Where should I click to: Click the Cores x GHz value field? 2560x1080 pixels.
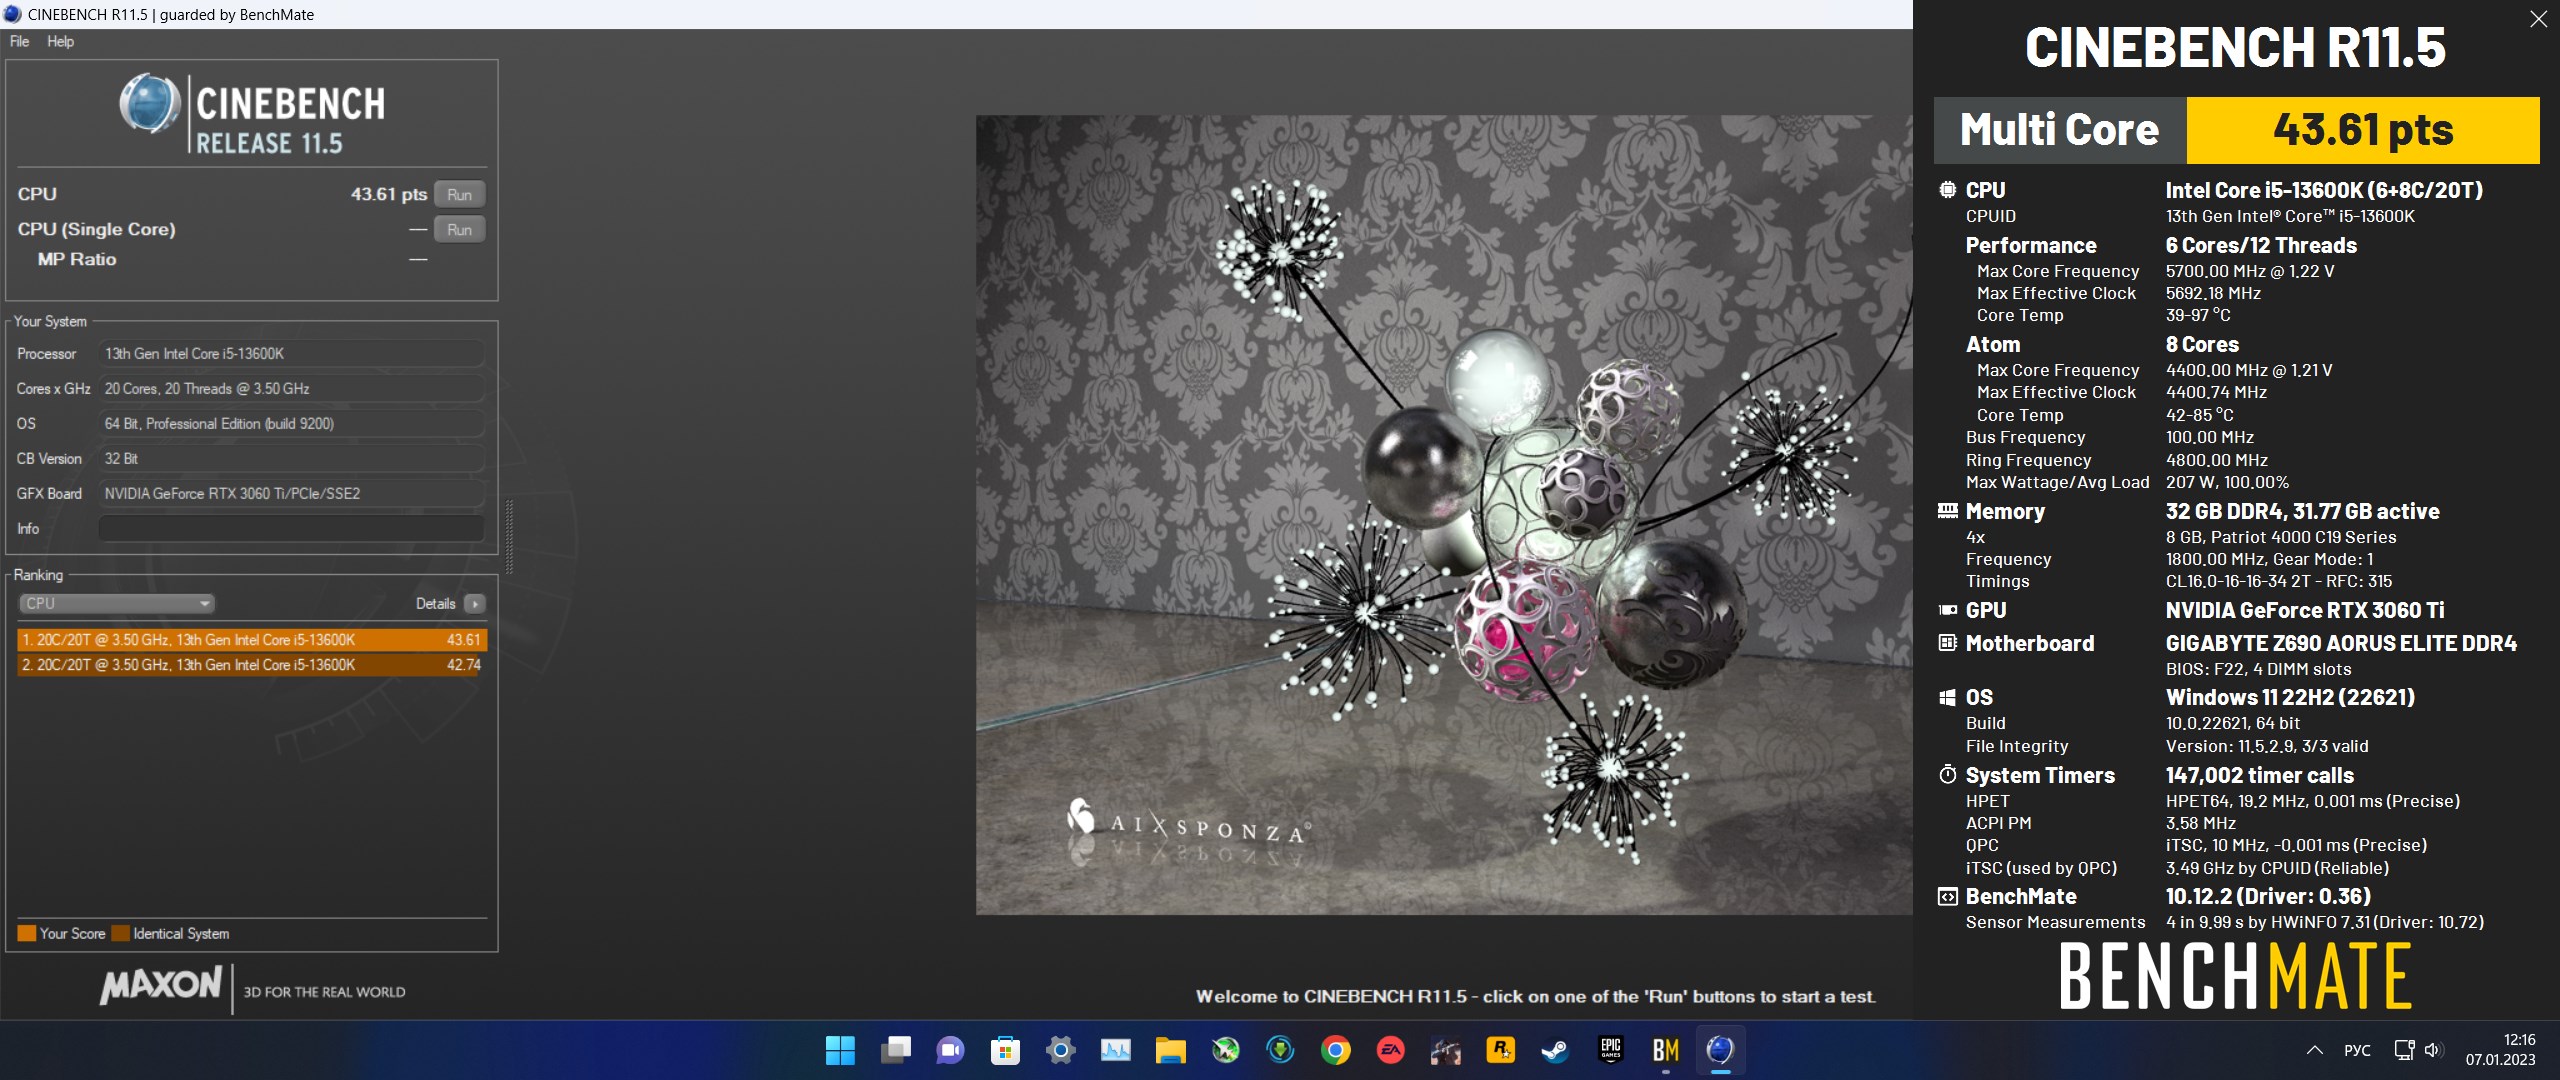[292, 388]
